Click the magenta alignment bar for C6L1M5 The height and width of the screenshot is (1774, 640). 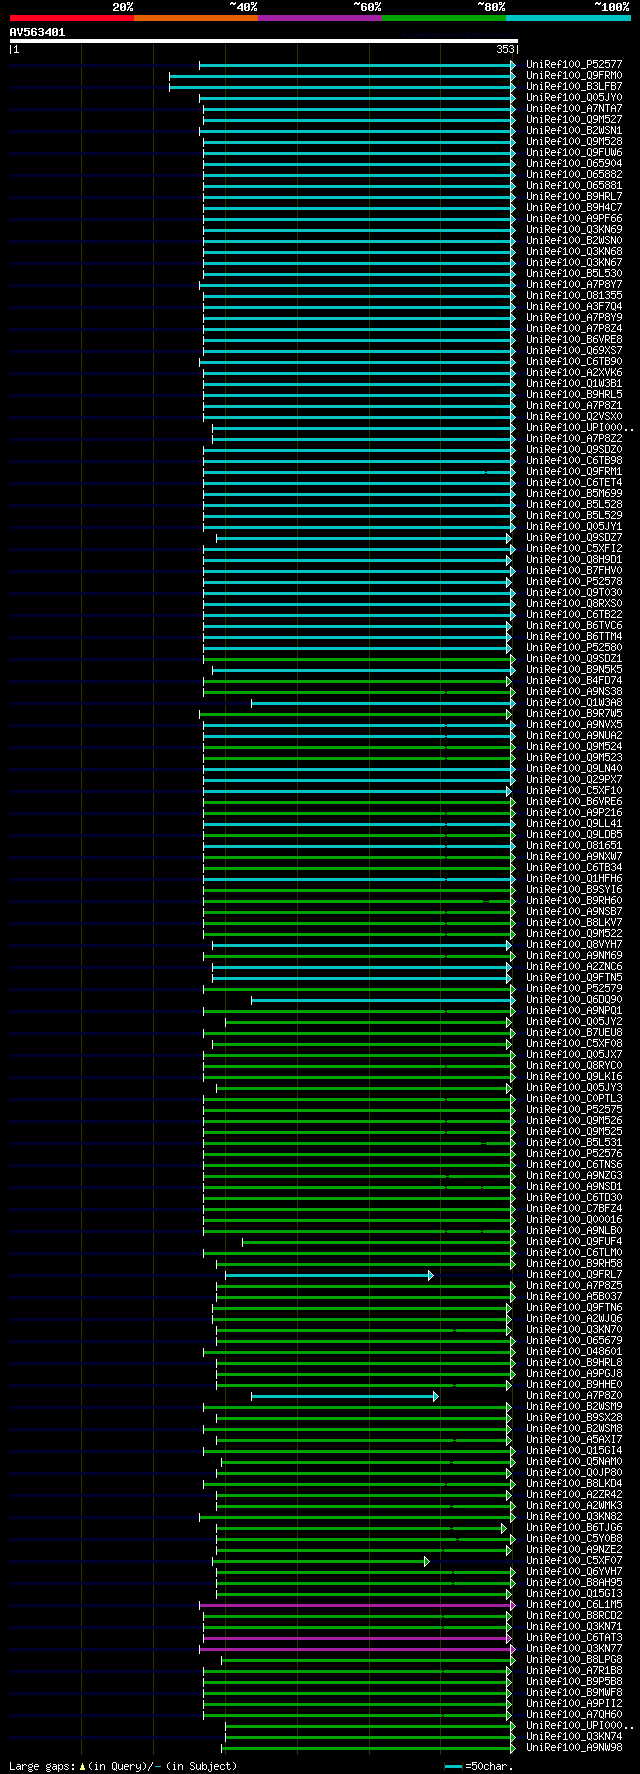(x=357, y=1605)
